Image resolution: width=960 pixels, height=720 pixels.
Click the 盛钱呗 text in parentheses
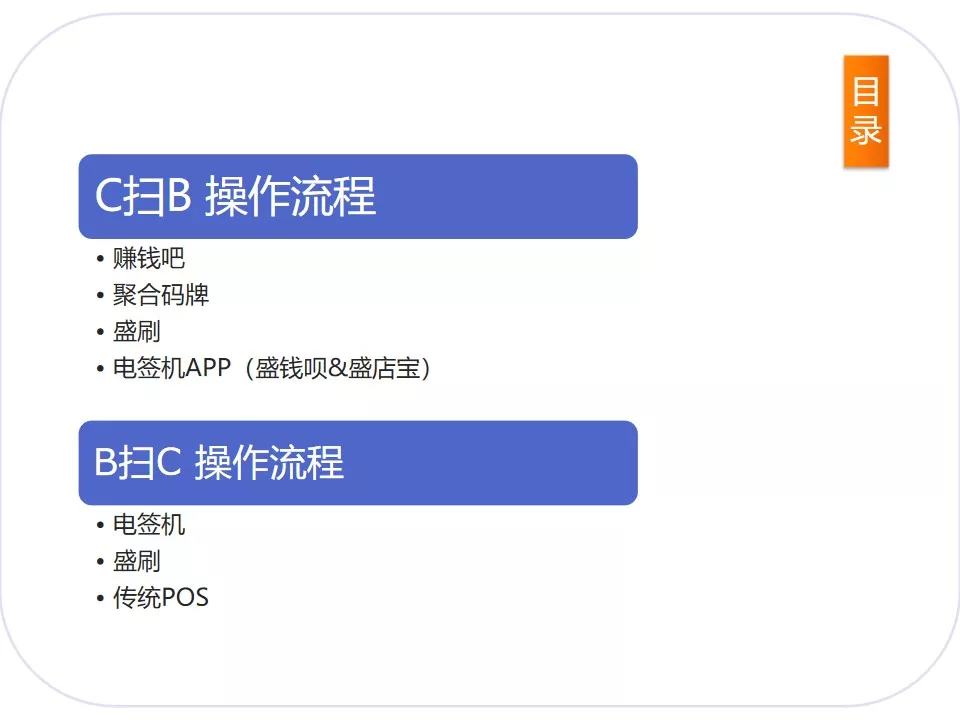[291, 368]
